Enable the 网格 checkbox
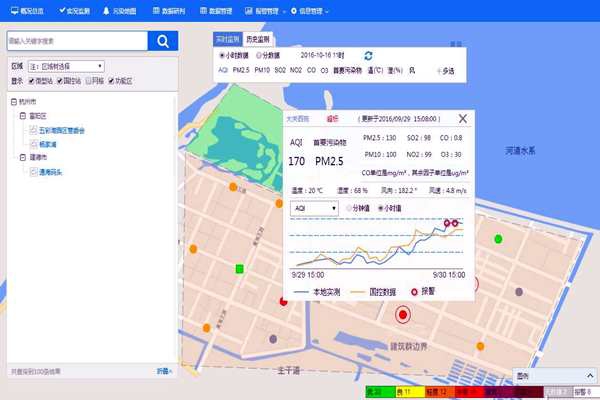The image size is (600, 400). coord(90,80)
